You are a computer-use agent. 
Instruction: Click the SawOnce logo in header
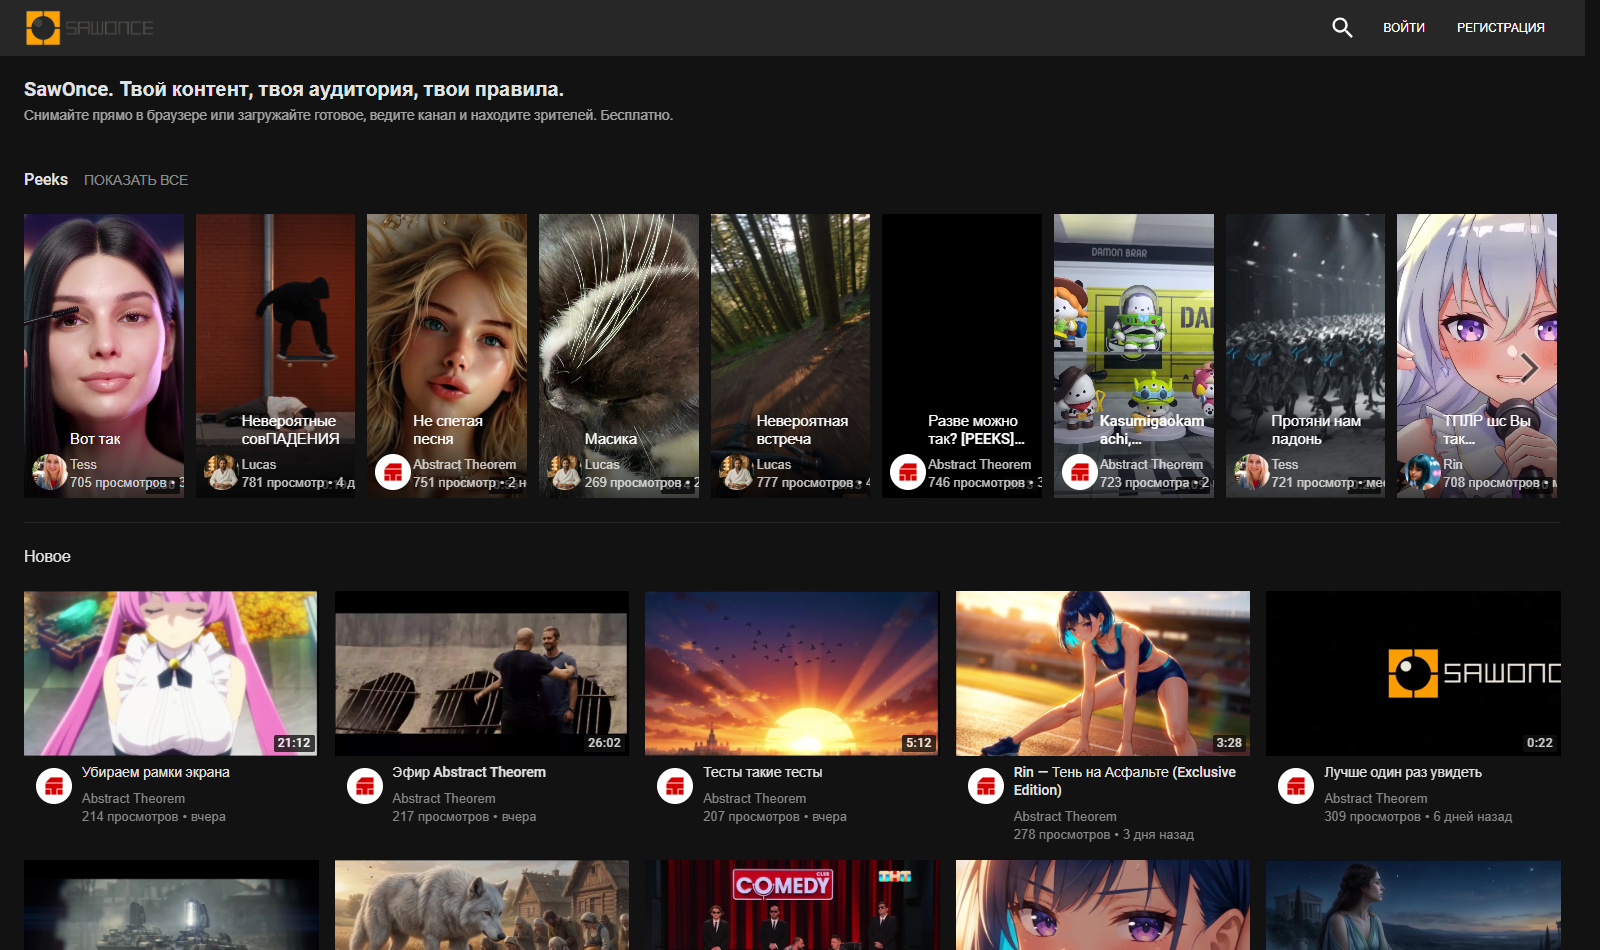tap(89, 28)
